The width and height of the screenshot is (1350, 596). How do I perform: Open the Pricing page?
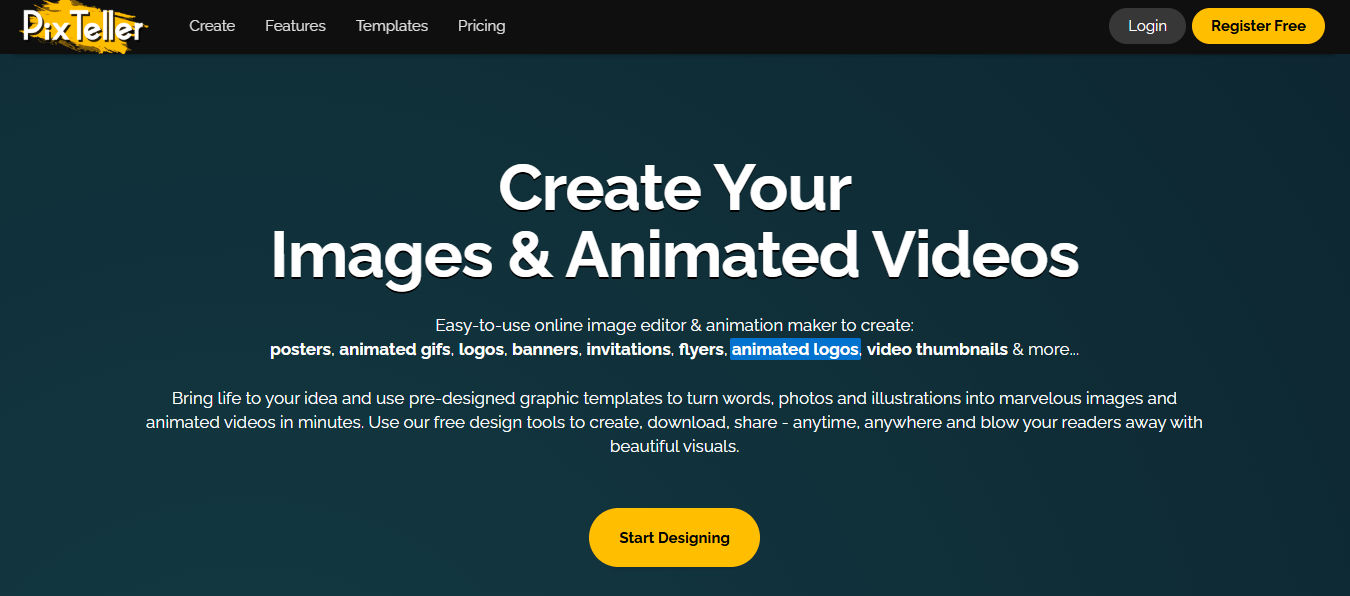click(x=481, y=26)
